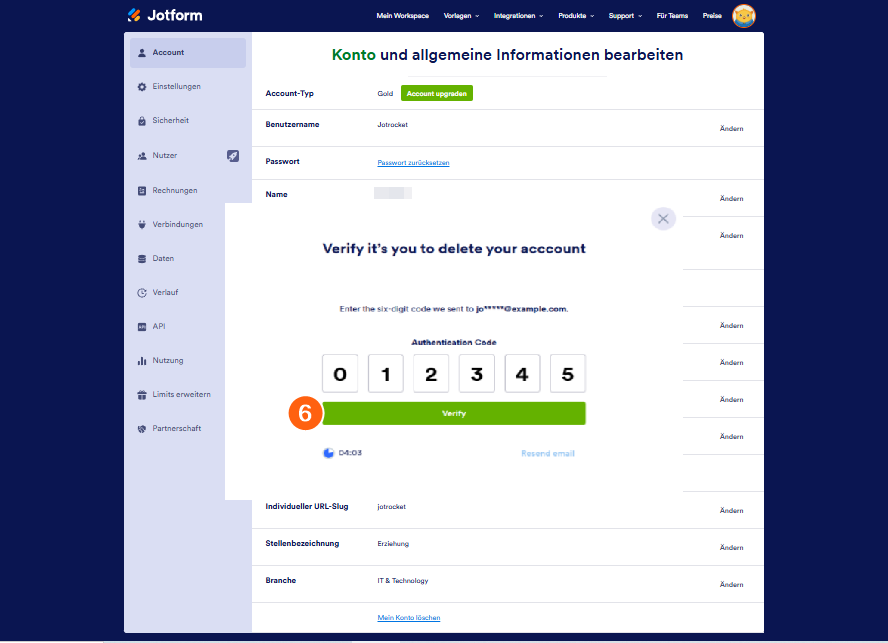The height and width of the screenshot is (643, 888).
Task: Expand the Vorlagen dropdown menu
Action: (x=461, y=16)
